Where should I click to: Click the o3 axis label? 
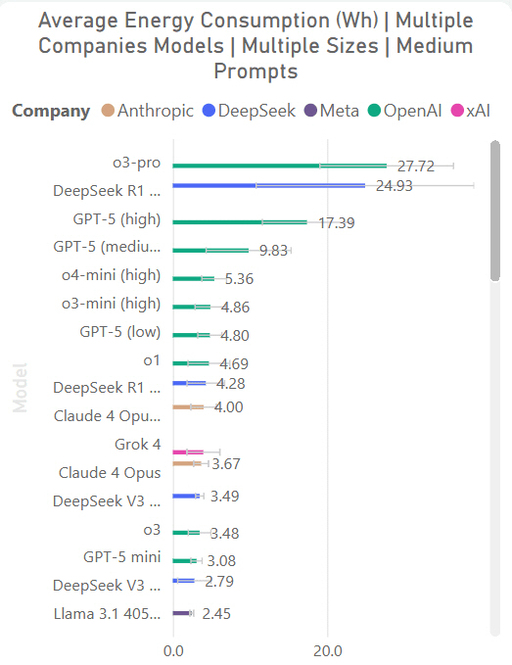152,530
